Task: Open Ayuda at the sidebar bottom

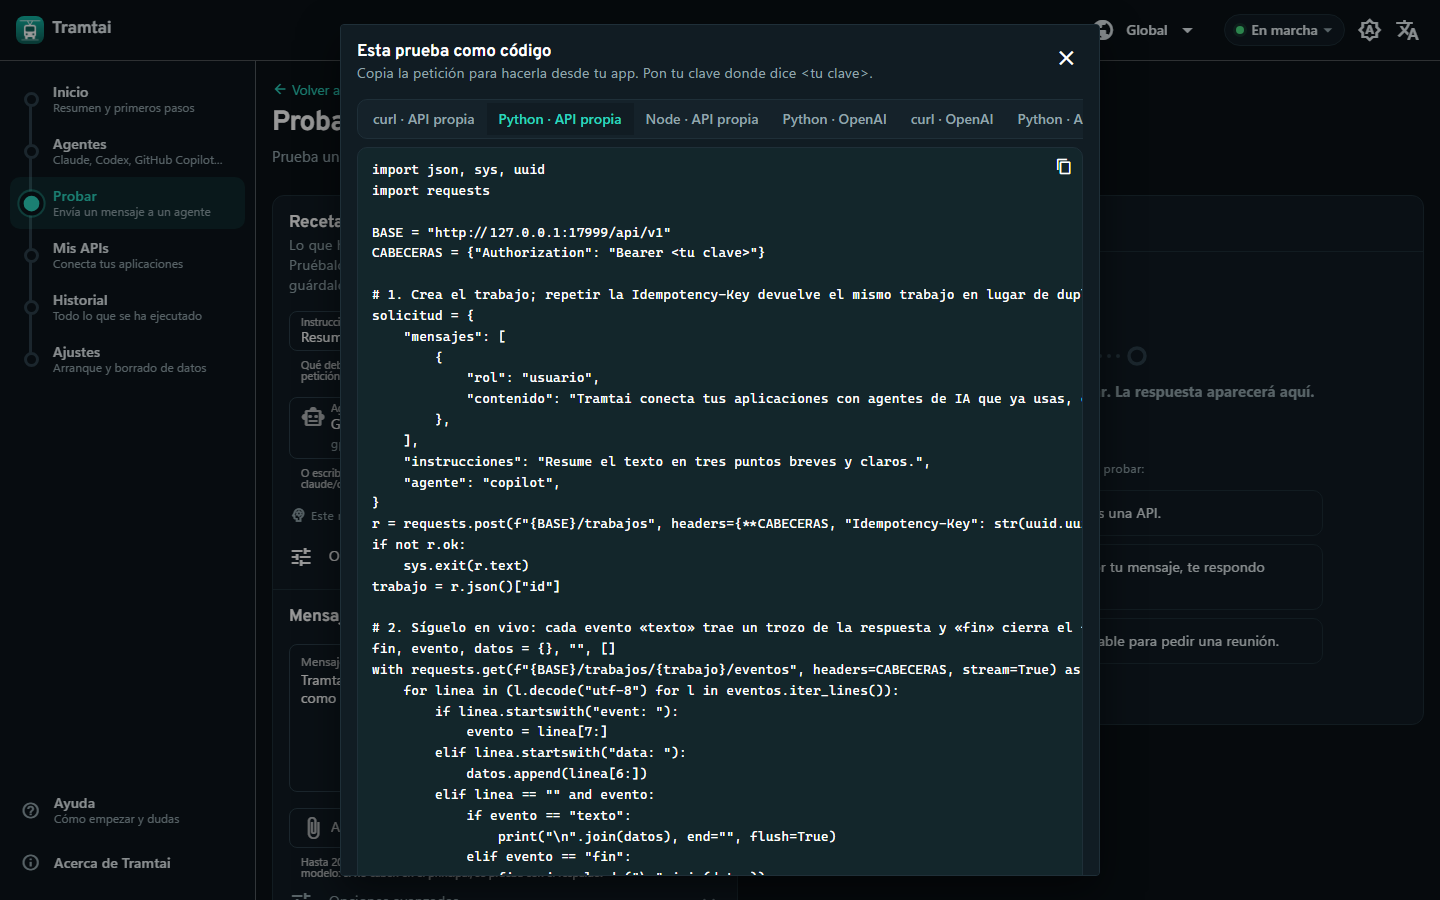Action: coord(127,810)
